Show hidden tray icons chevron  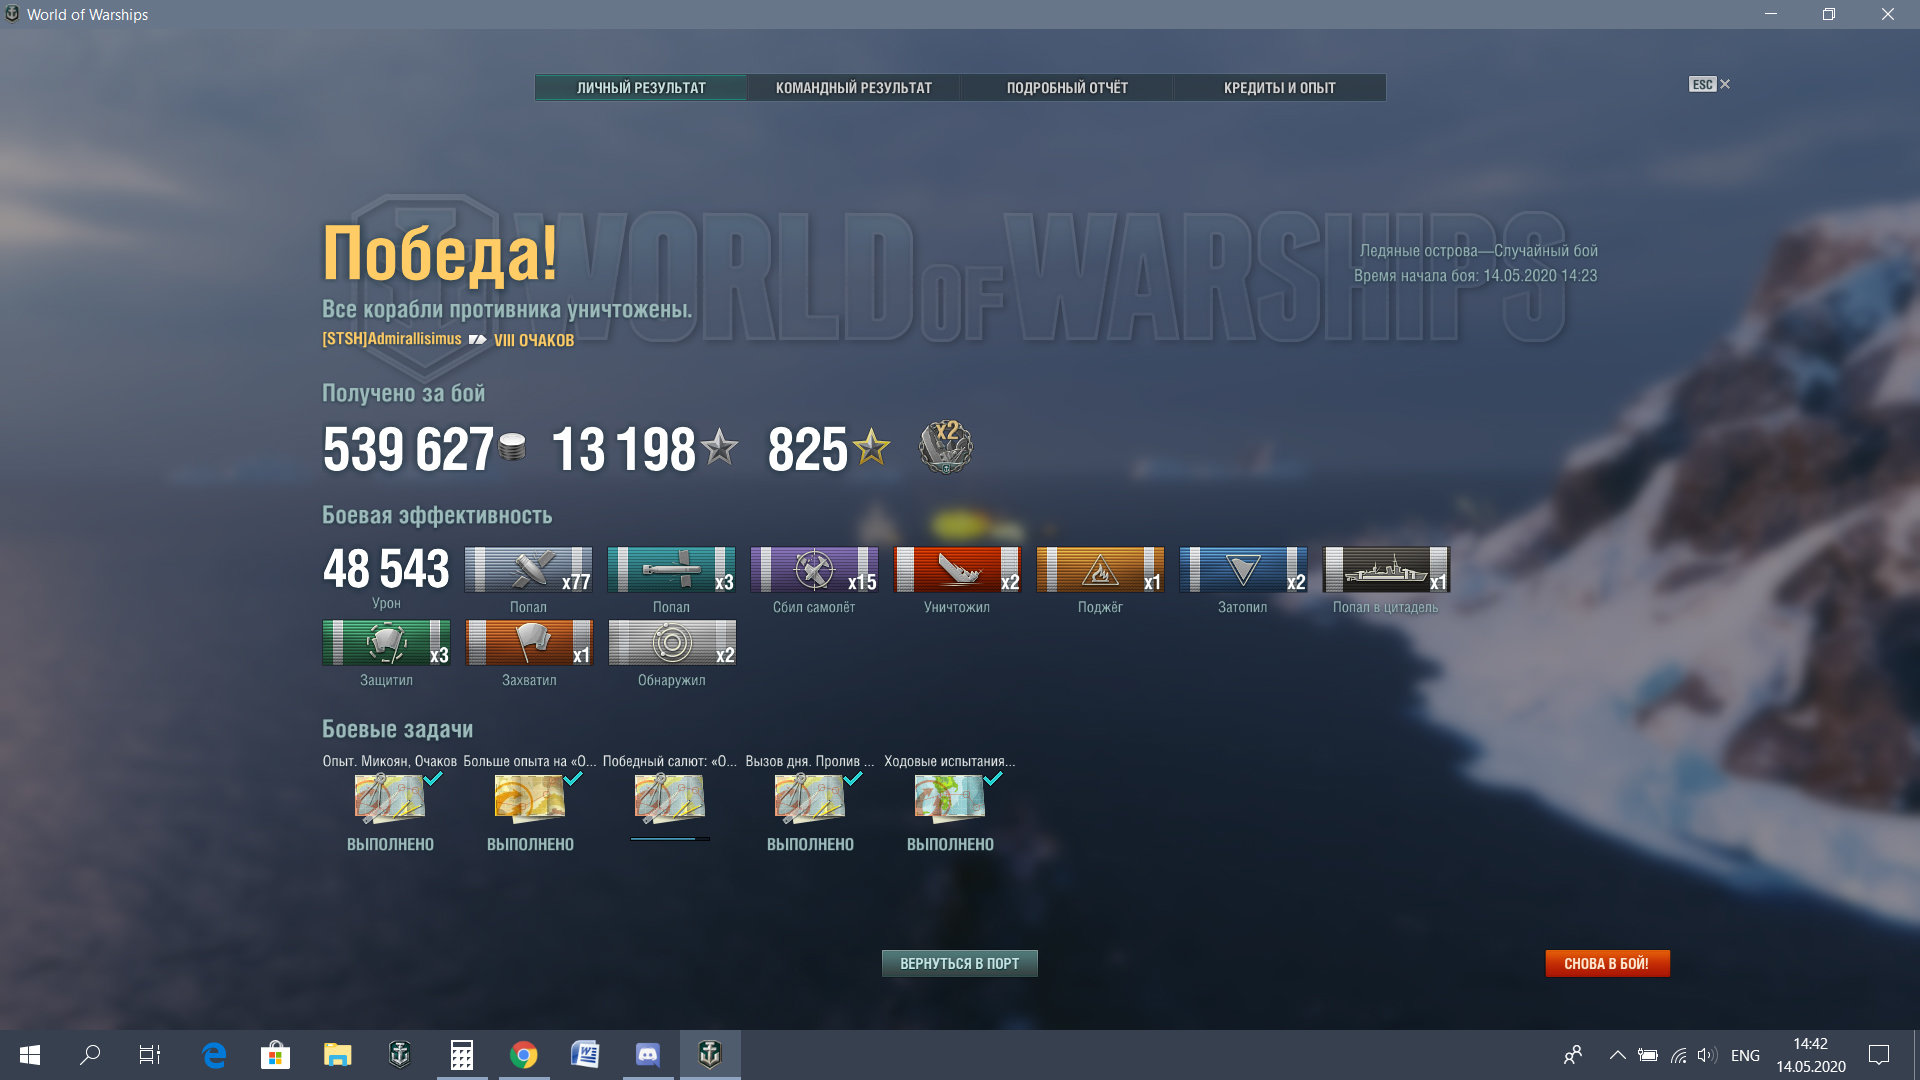(x=1617, y=1055)
